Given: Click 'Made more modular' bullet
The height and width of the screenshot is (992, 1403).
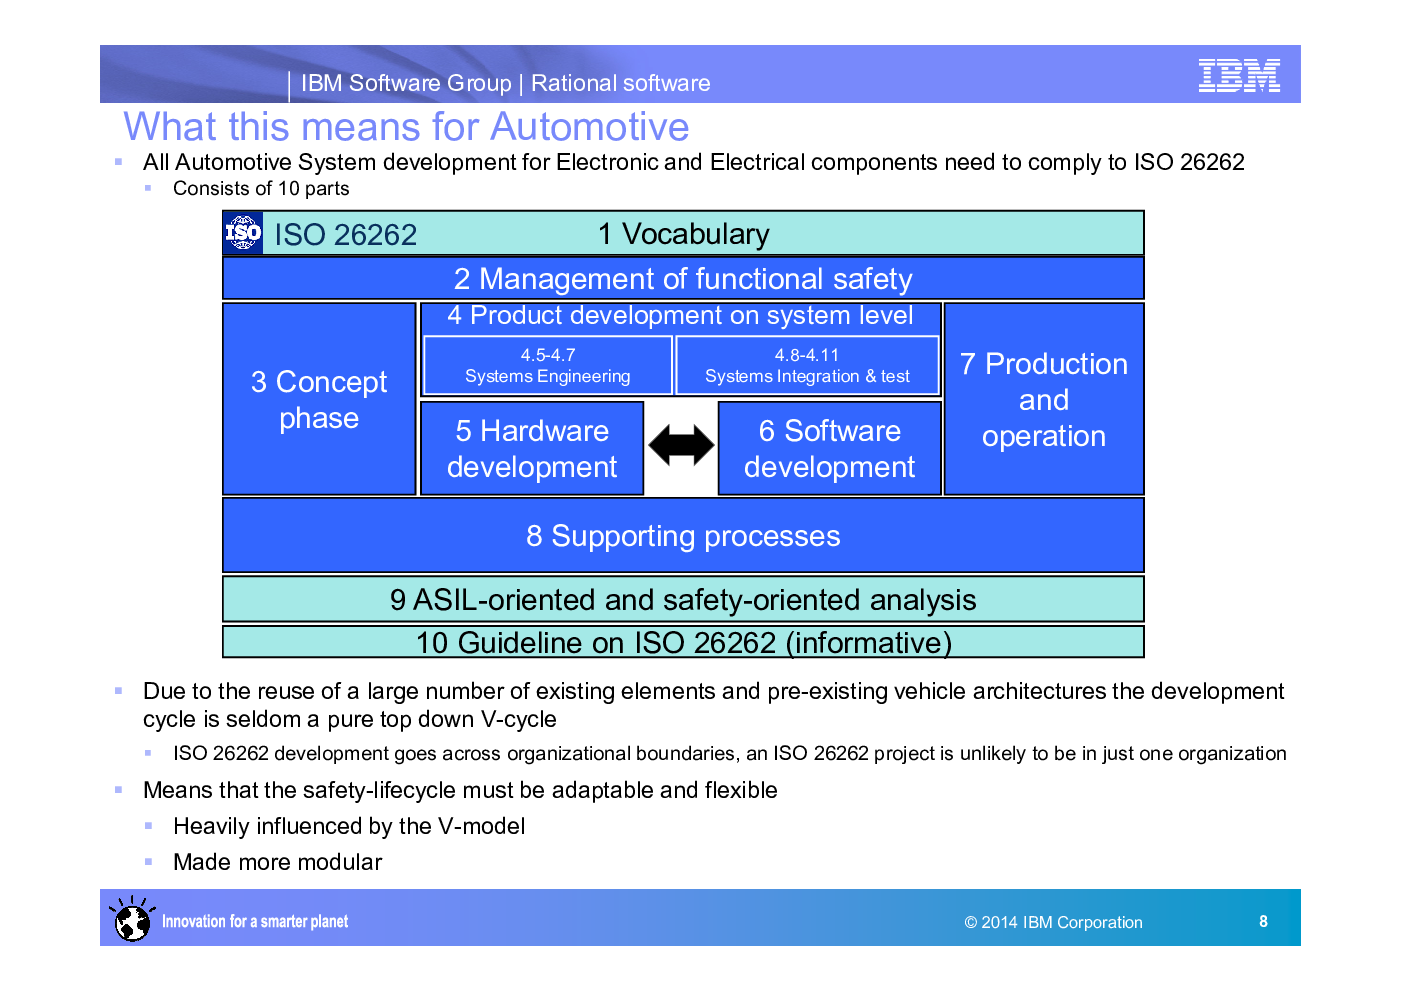Looking at the screenshot, I should (x=277, y=862).
